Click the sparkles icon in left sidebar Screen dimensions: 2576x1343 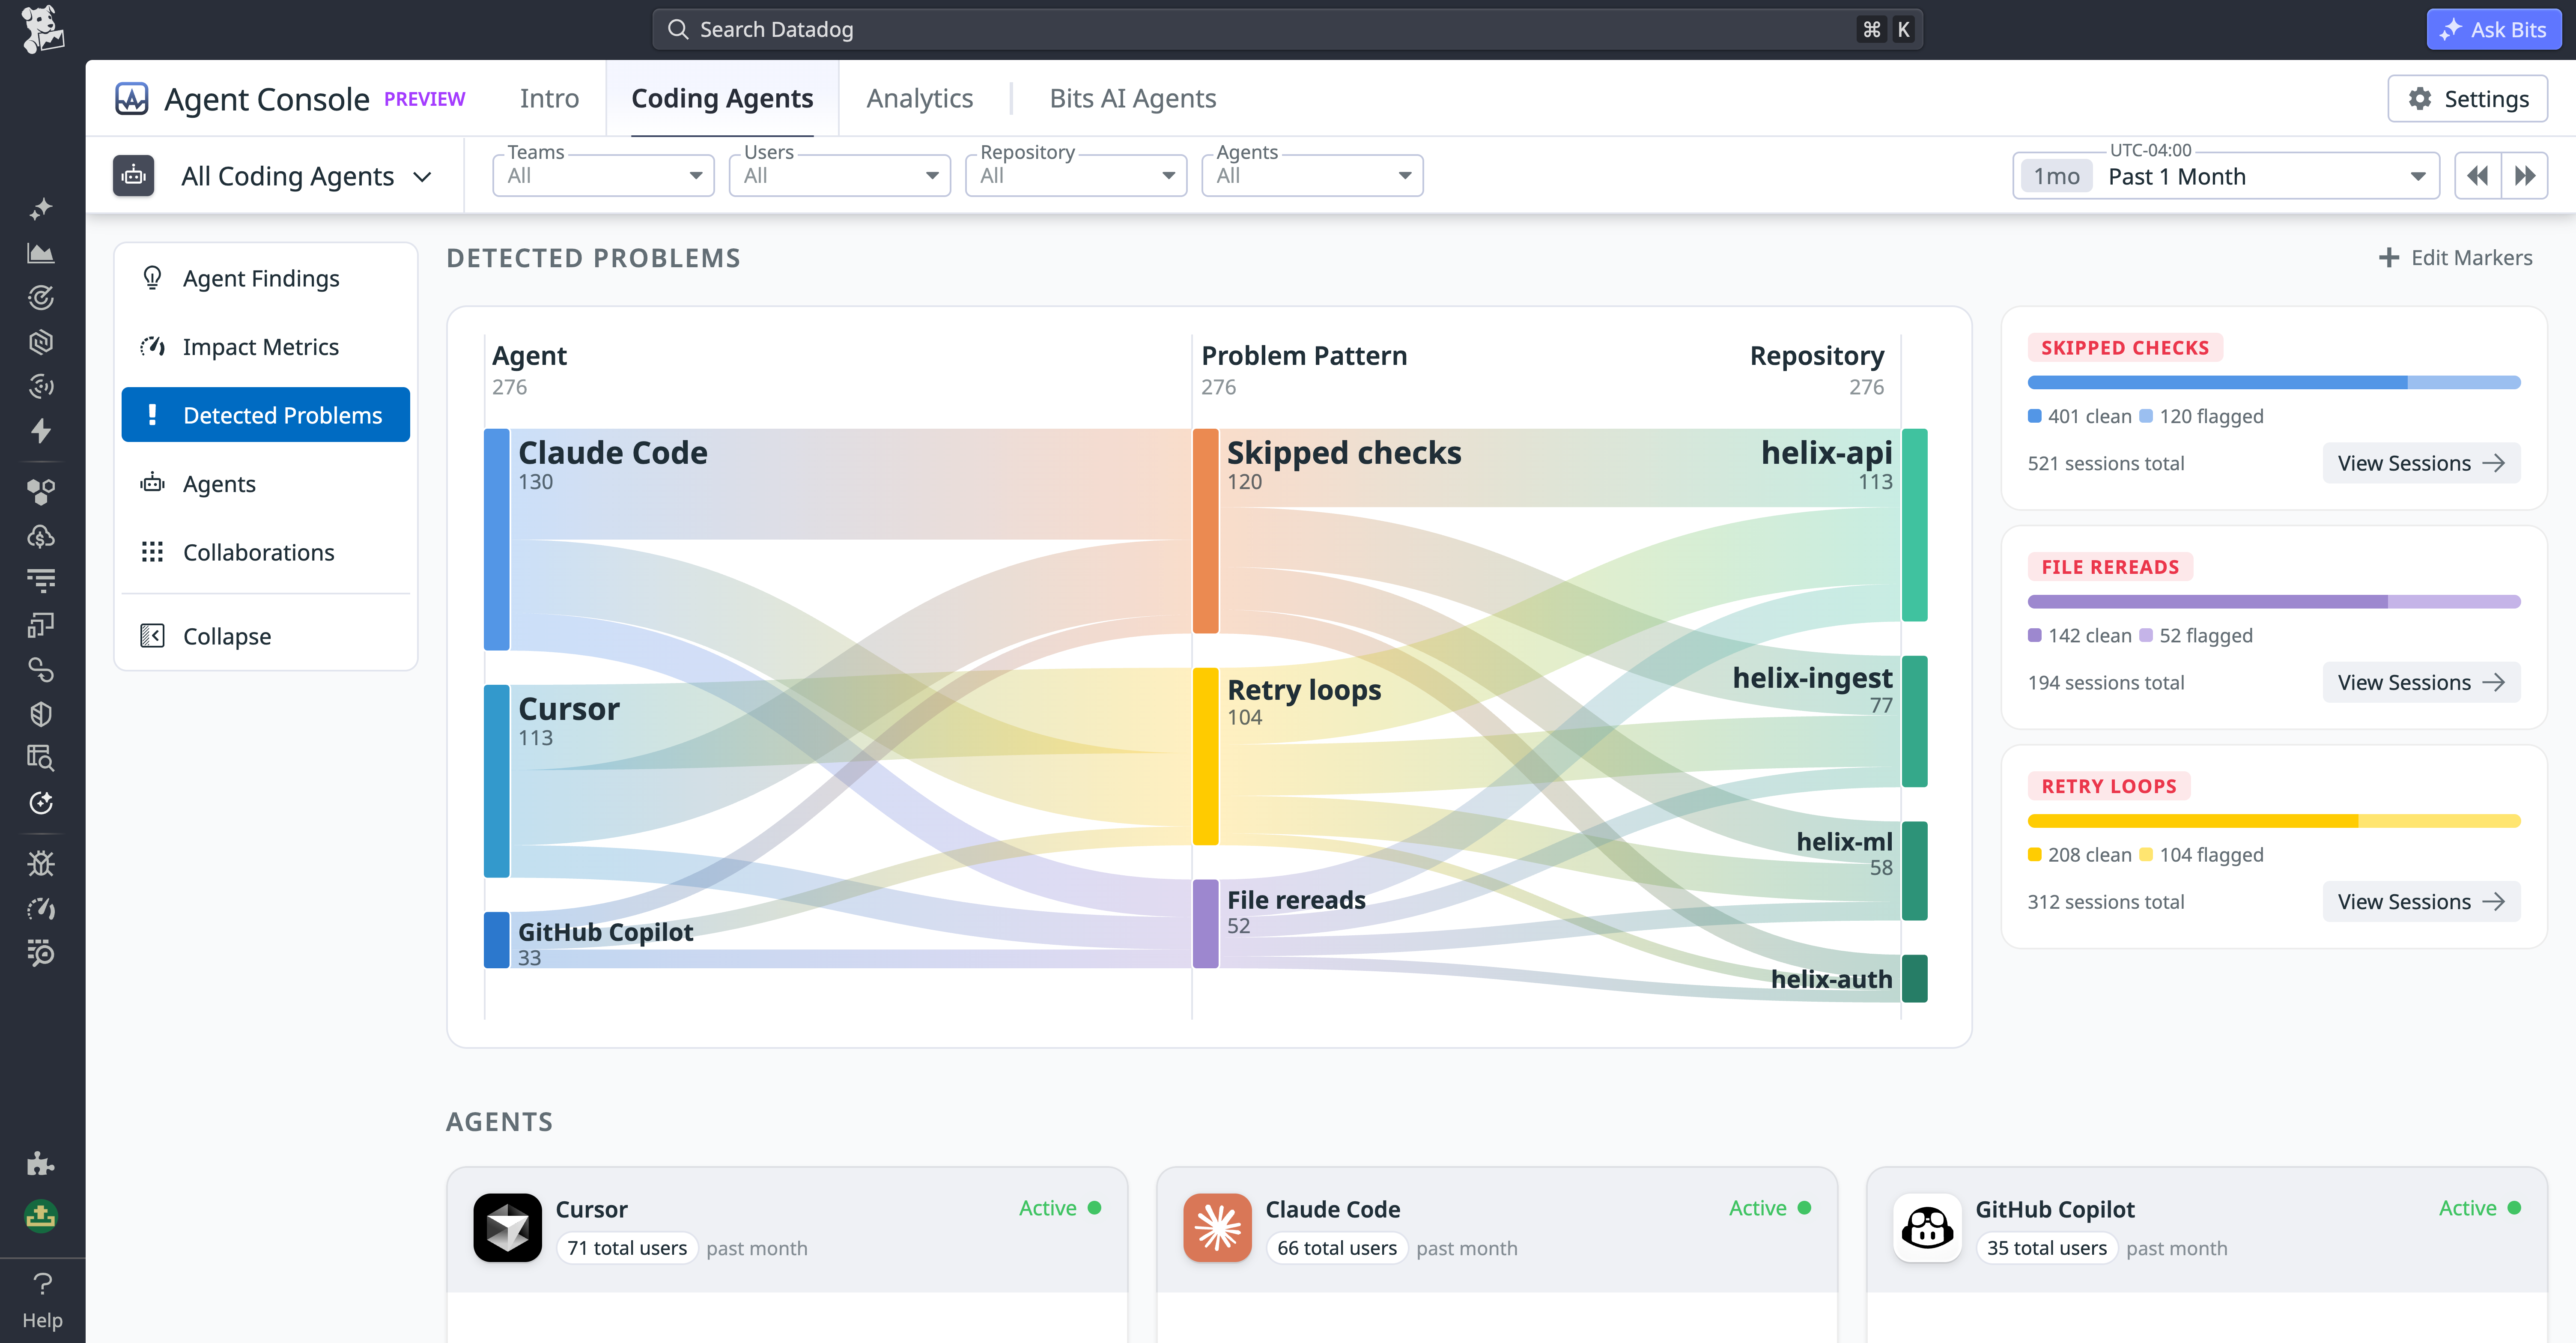point(41,209)
